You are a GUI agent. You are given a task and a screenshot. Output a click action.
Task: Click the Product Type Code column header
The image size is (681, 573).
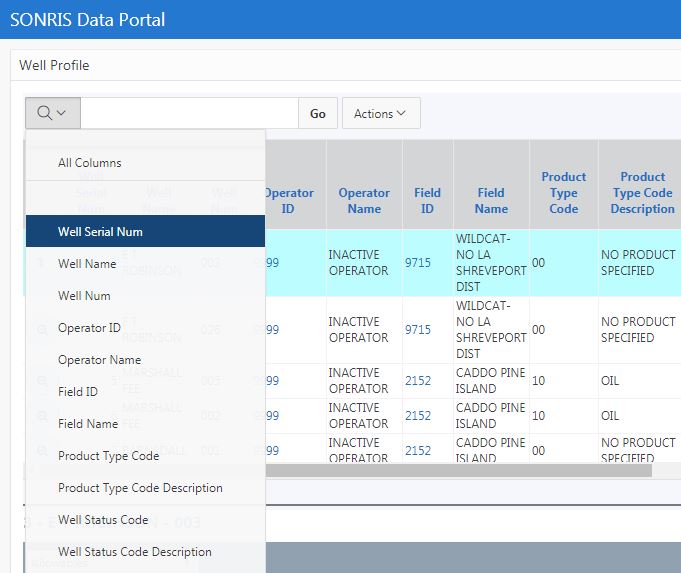pyautogui.click(x=563, y=193)
